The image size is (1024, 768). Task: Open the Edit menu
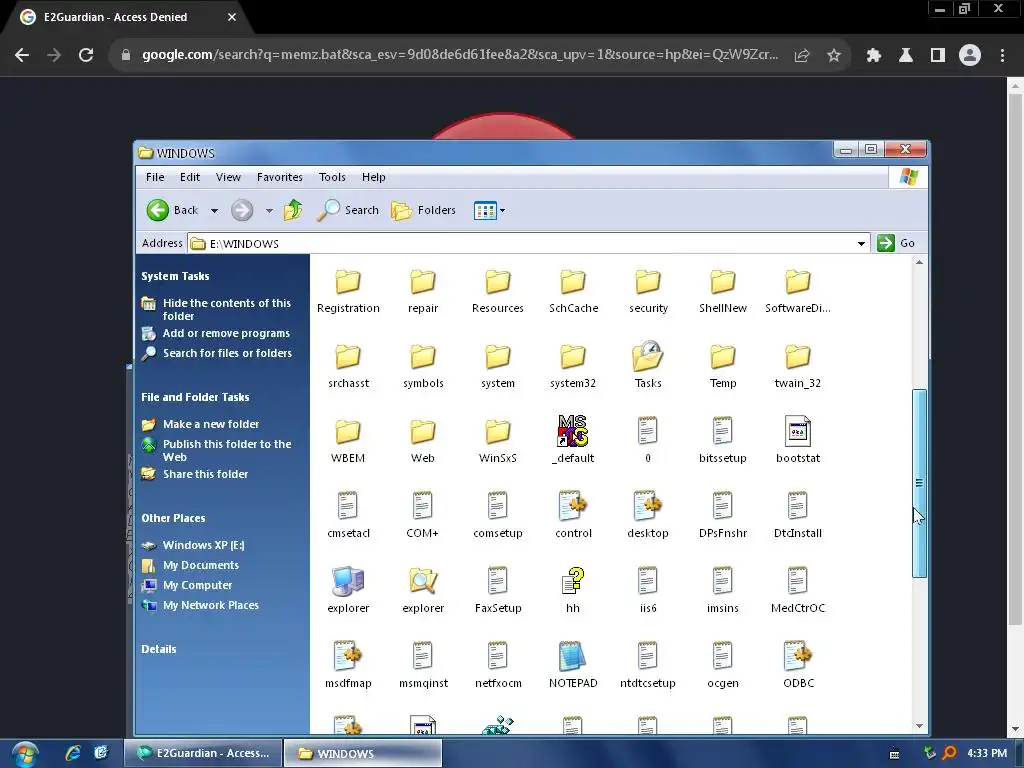[x=190, y=177]
